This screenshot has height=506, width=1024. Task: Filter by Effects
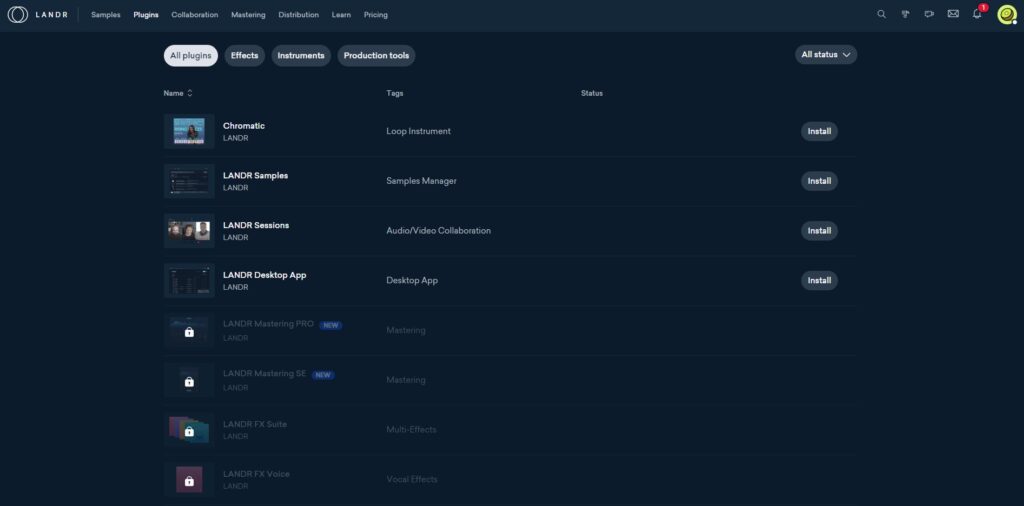(x=245, y=55)
